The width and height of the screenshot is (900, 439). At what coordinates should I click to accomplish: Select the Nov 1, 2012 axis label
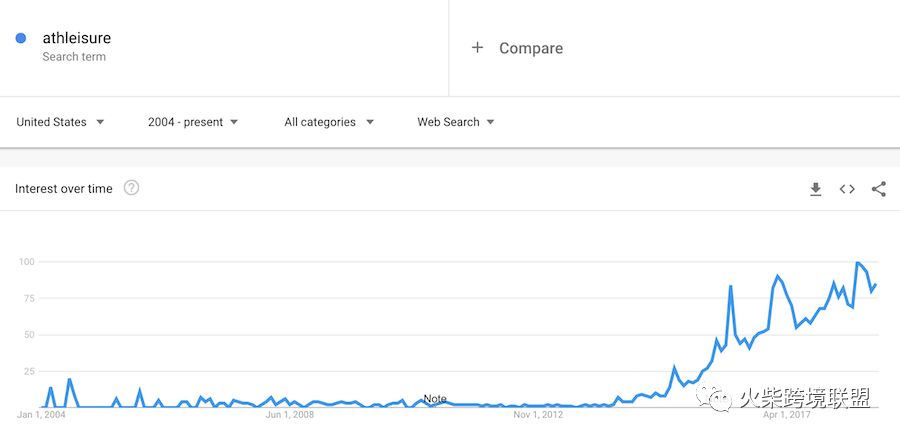(x=538, y=414)
